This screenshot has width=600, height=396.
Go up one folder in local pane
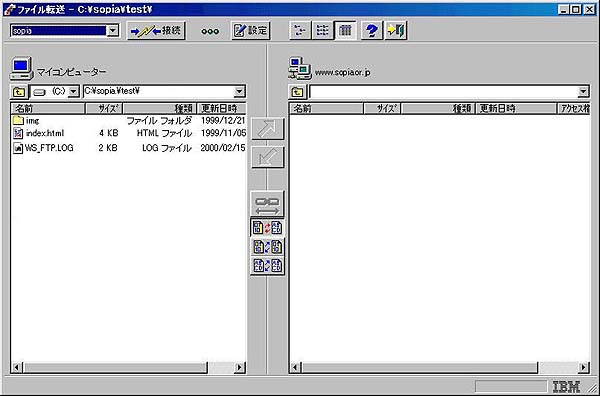[19, 92]
